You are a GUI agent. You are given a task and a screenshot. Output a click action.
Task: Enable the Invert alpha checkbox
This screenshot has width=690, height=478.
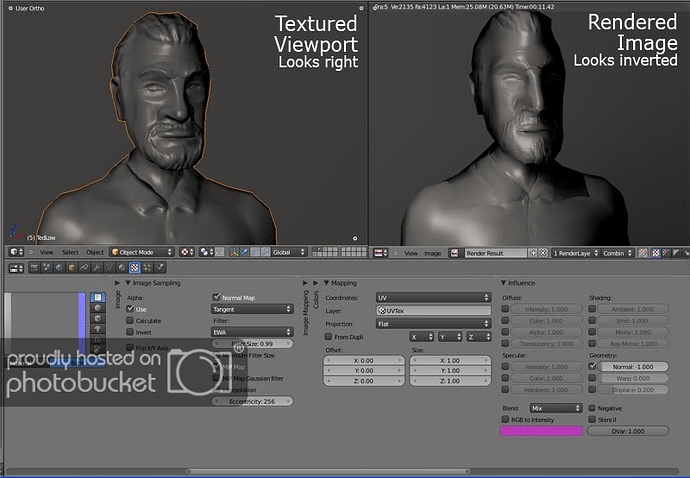click(x=130, y=332)
